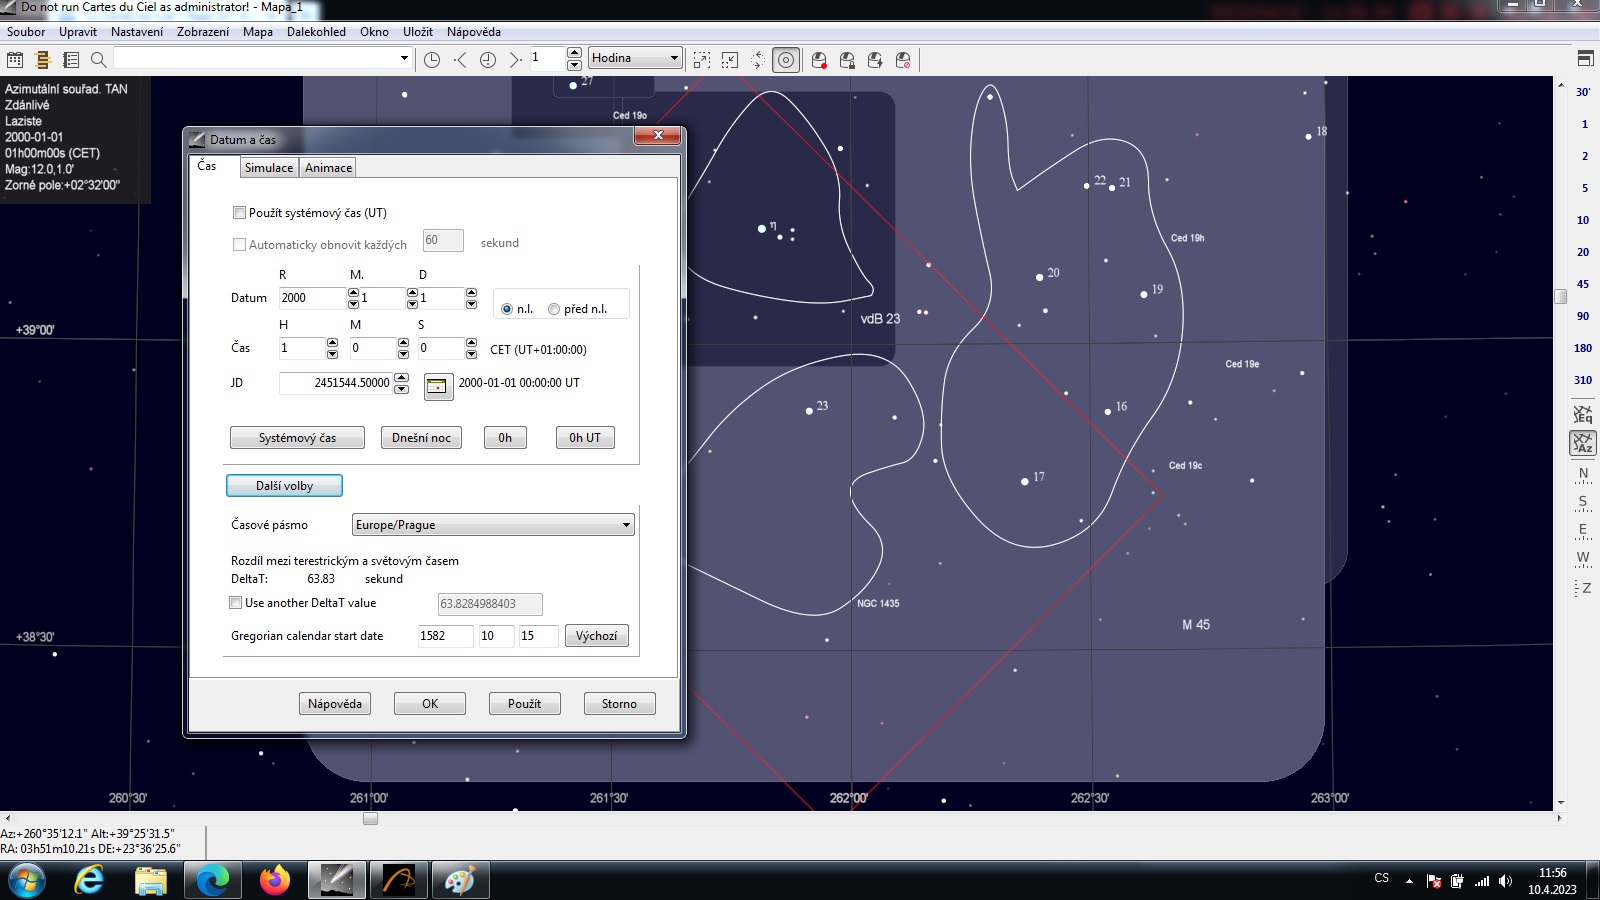Open Firefox from the taskbar
This screenshot has height=900, width=1600.
click(274, 880)
